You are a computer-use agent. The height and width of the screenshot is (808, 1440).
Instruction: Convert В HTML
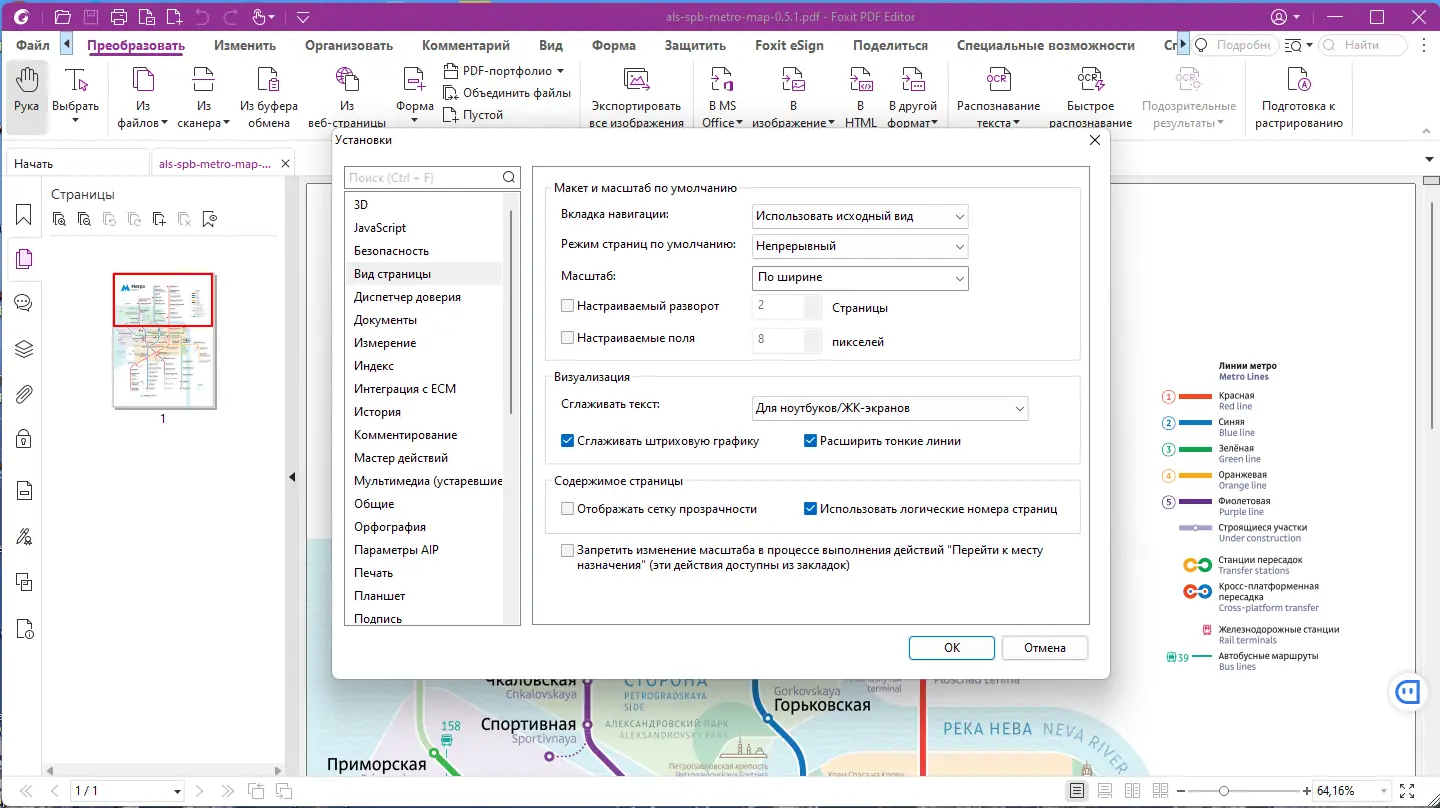(860, 97)
